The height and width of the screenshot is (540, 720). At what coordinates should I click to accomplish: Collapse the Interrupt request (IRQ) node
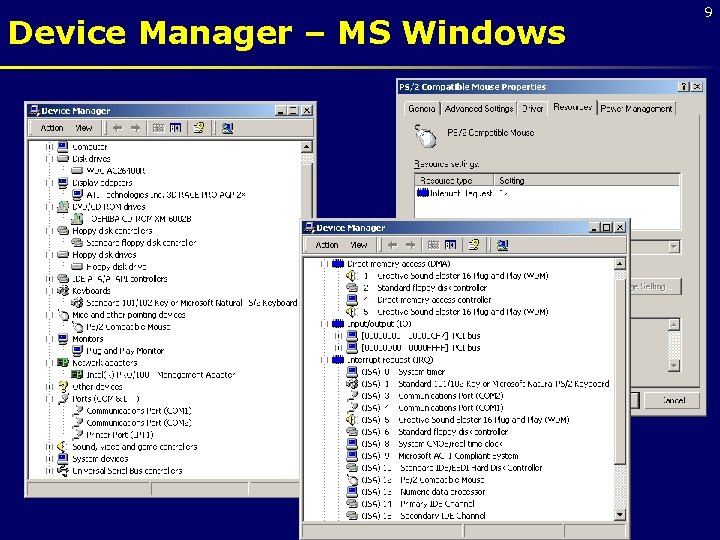click(x=324, y=360)
